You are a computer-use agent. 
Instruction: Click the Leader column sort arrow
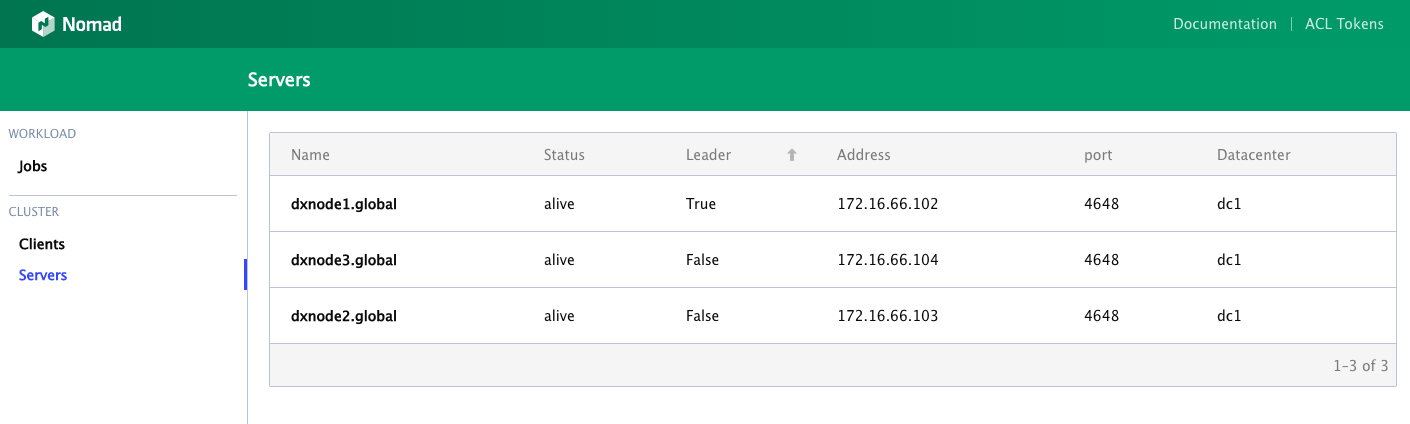click(792, 155)
